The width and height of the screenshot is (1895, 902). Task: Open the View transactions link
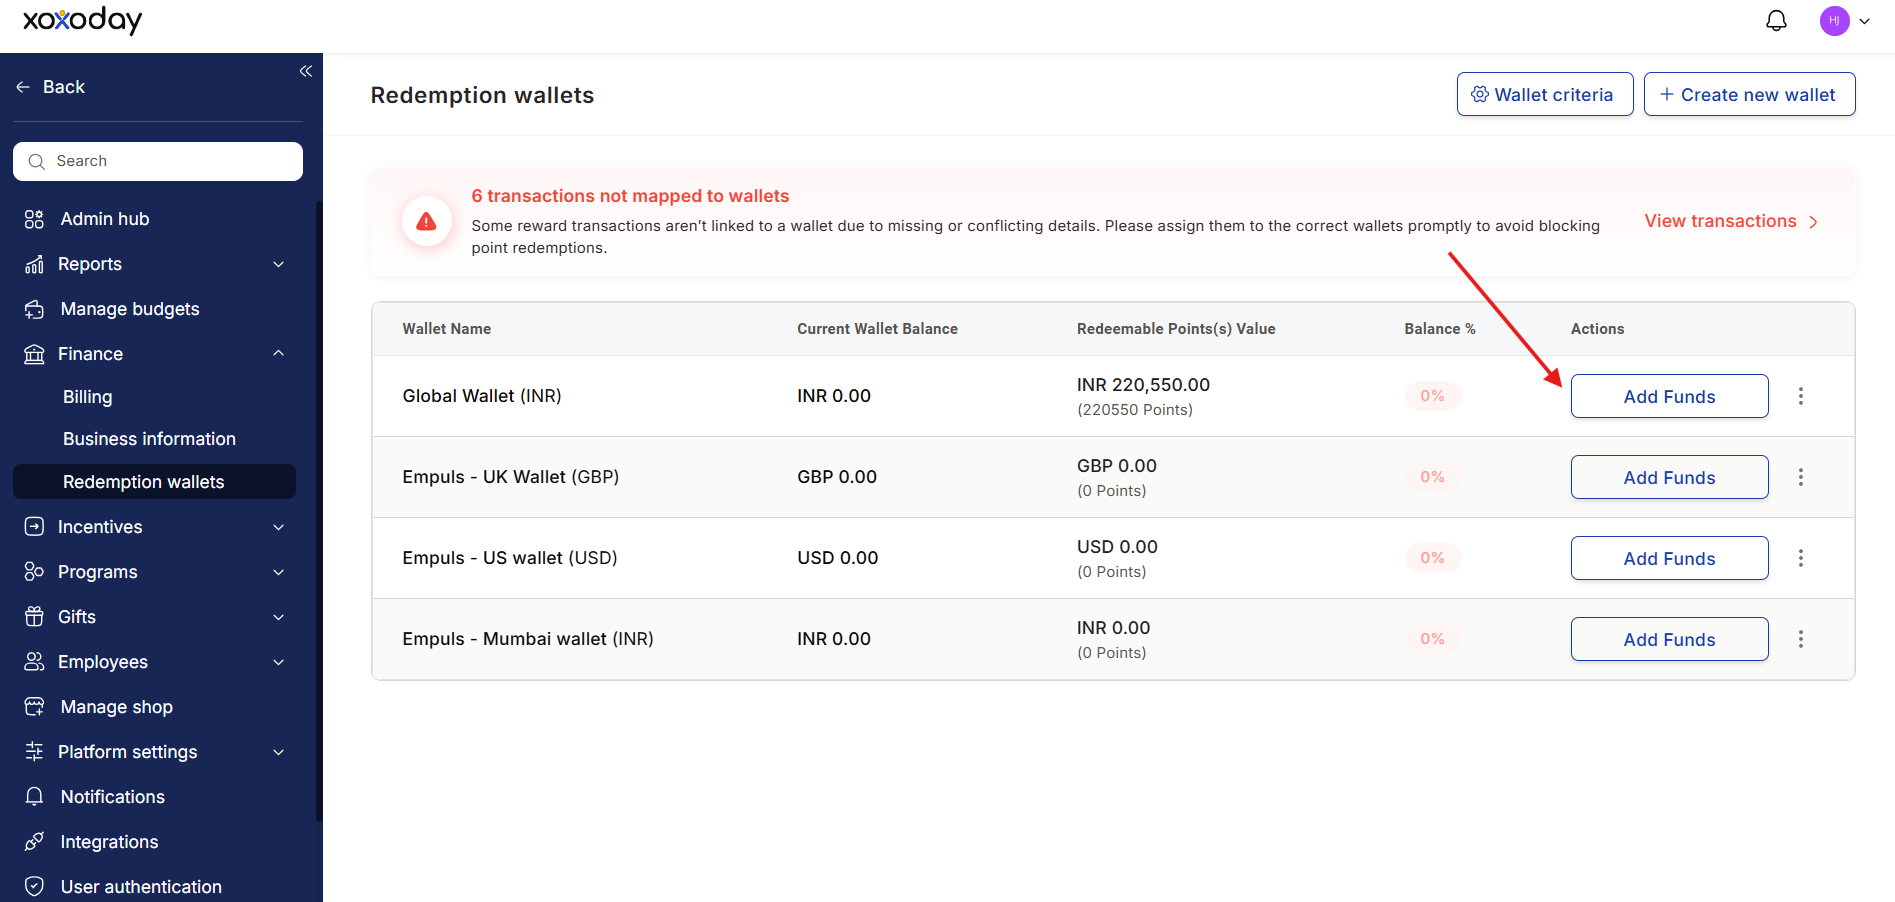[x=1731, y=221]
